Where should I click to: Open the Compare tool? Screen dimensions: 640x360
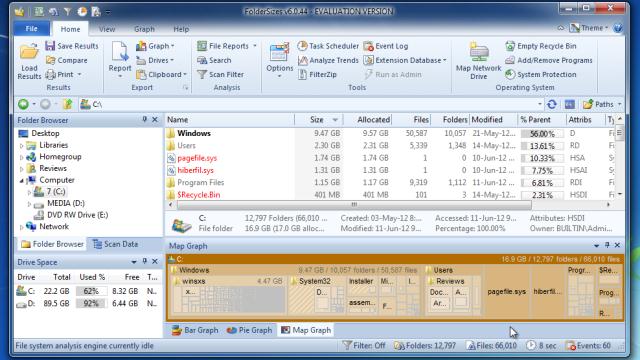coord(67,60)
